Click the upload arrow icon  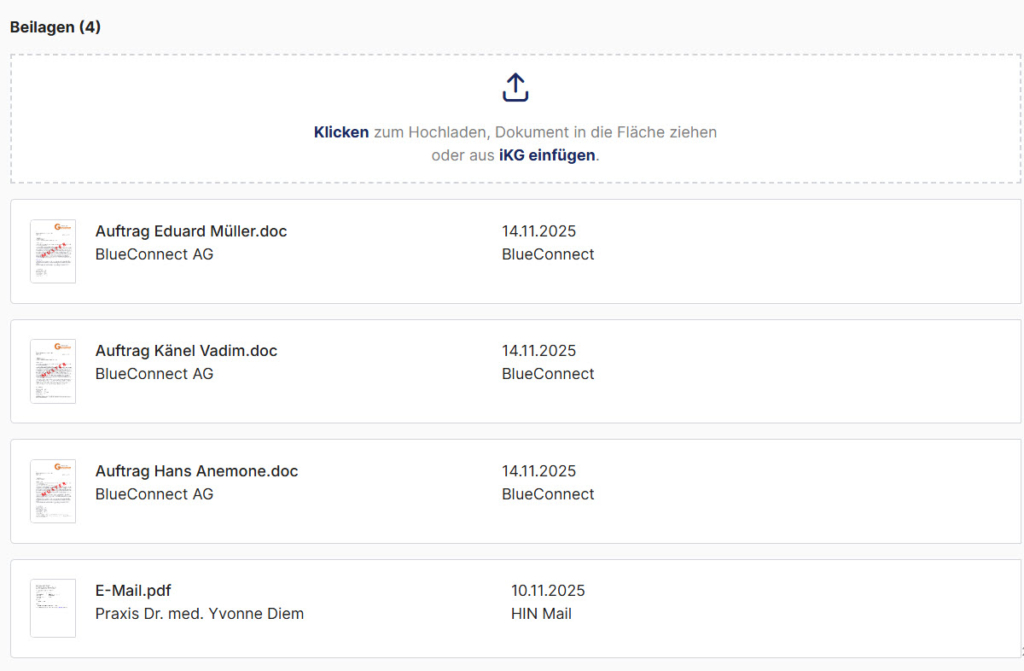point(515,88)
